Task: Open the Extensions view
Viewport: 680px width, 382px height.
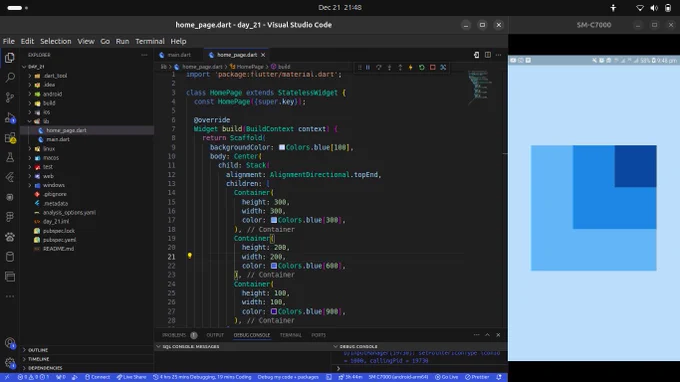Action: click(x=10, y=137)
